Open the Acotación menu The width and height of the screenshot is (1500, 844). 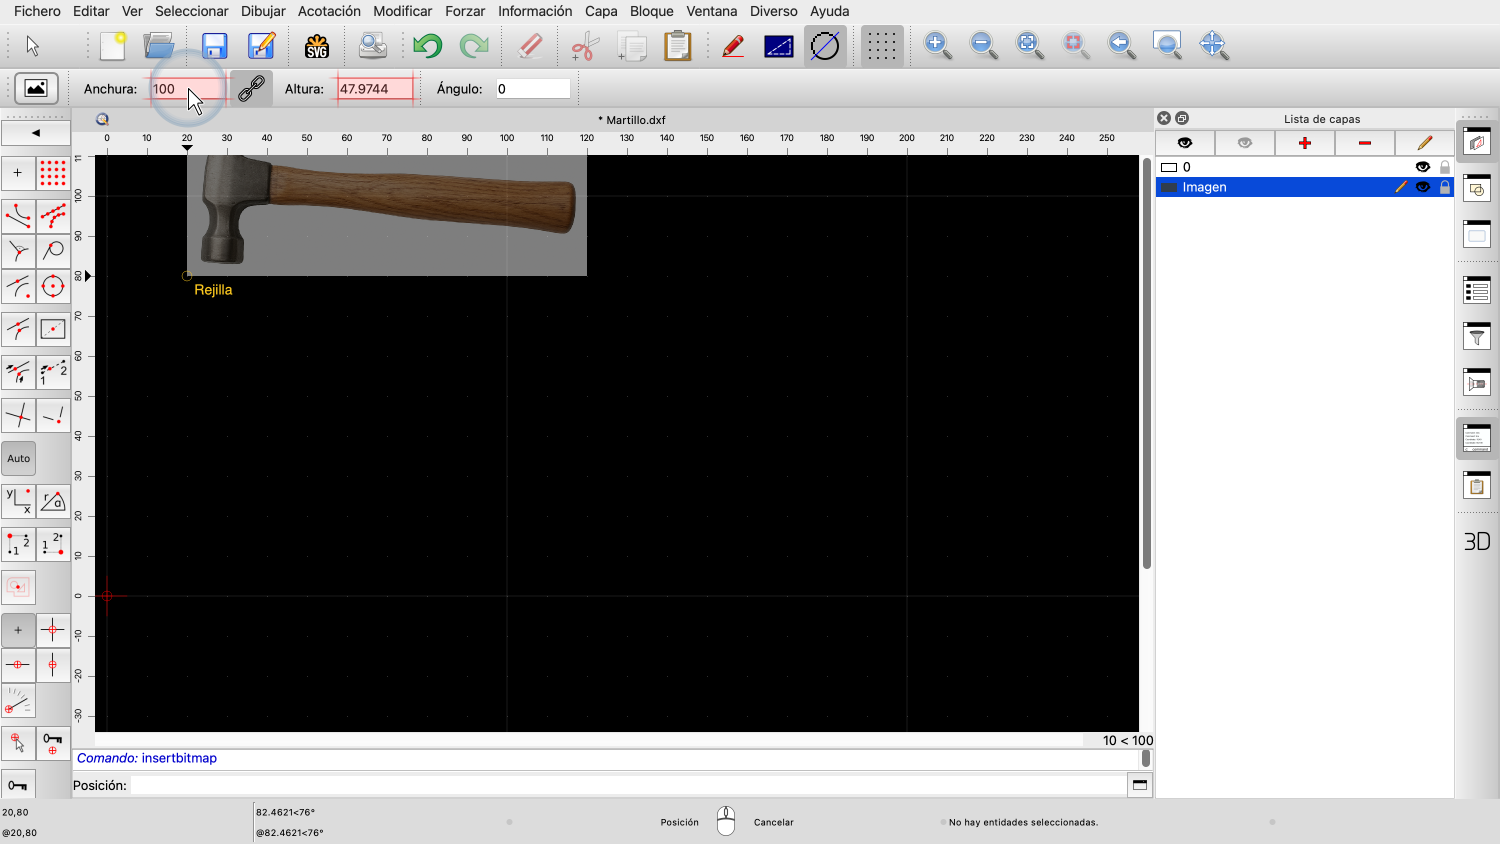[329, 11]
